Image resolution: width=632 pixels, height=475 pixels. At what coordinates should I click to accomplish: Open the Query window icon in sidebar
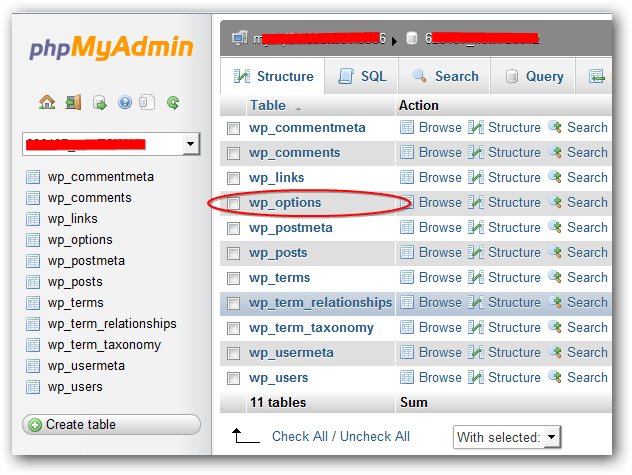(100, 103)
